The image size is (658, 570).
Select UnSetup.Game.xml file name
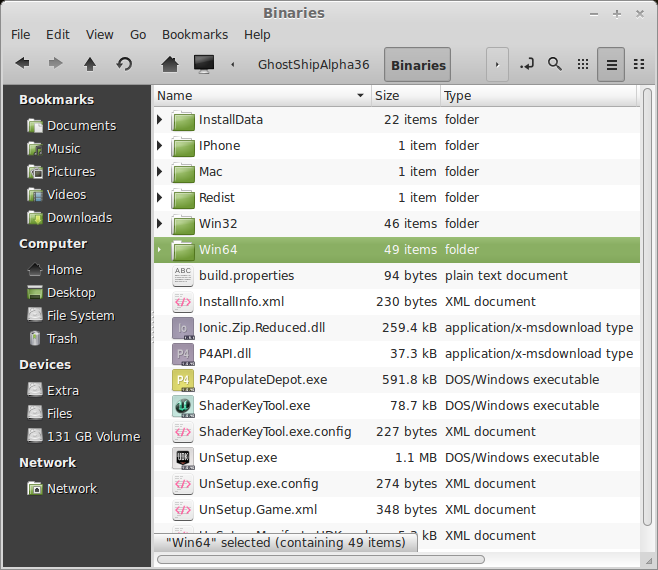pyautogui.click(x=258, y=510)
